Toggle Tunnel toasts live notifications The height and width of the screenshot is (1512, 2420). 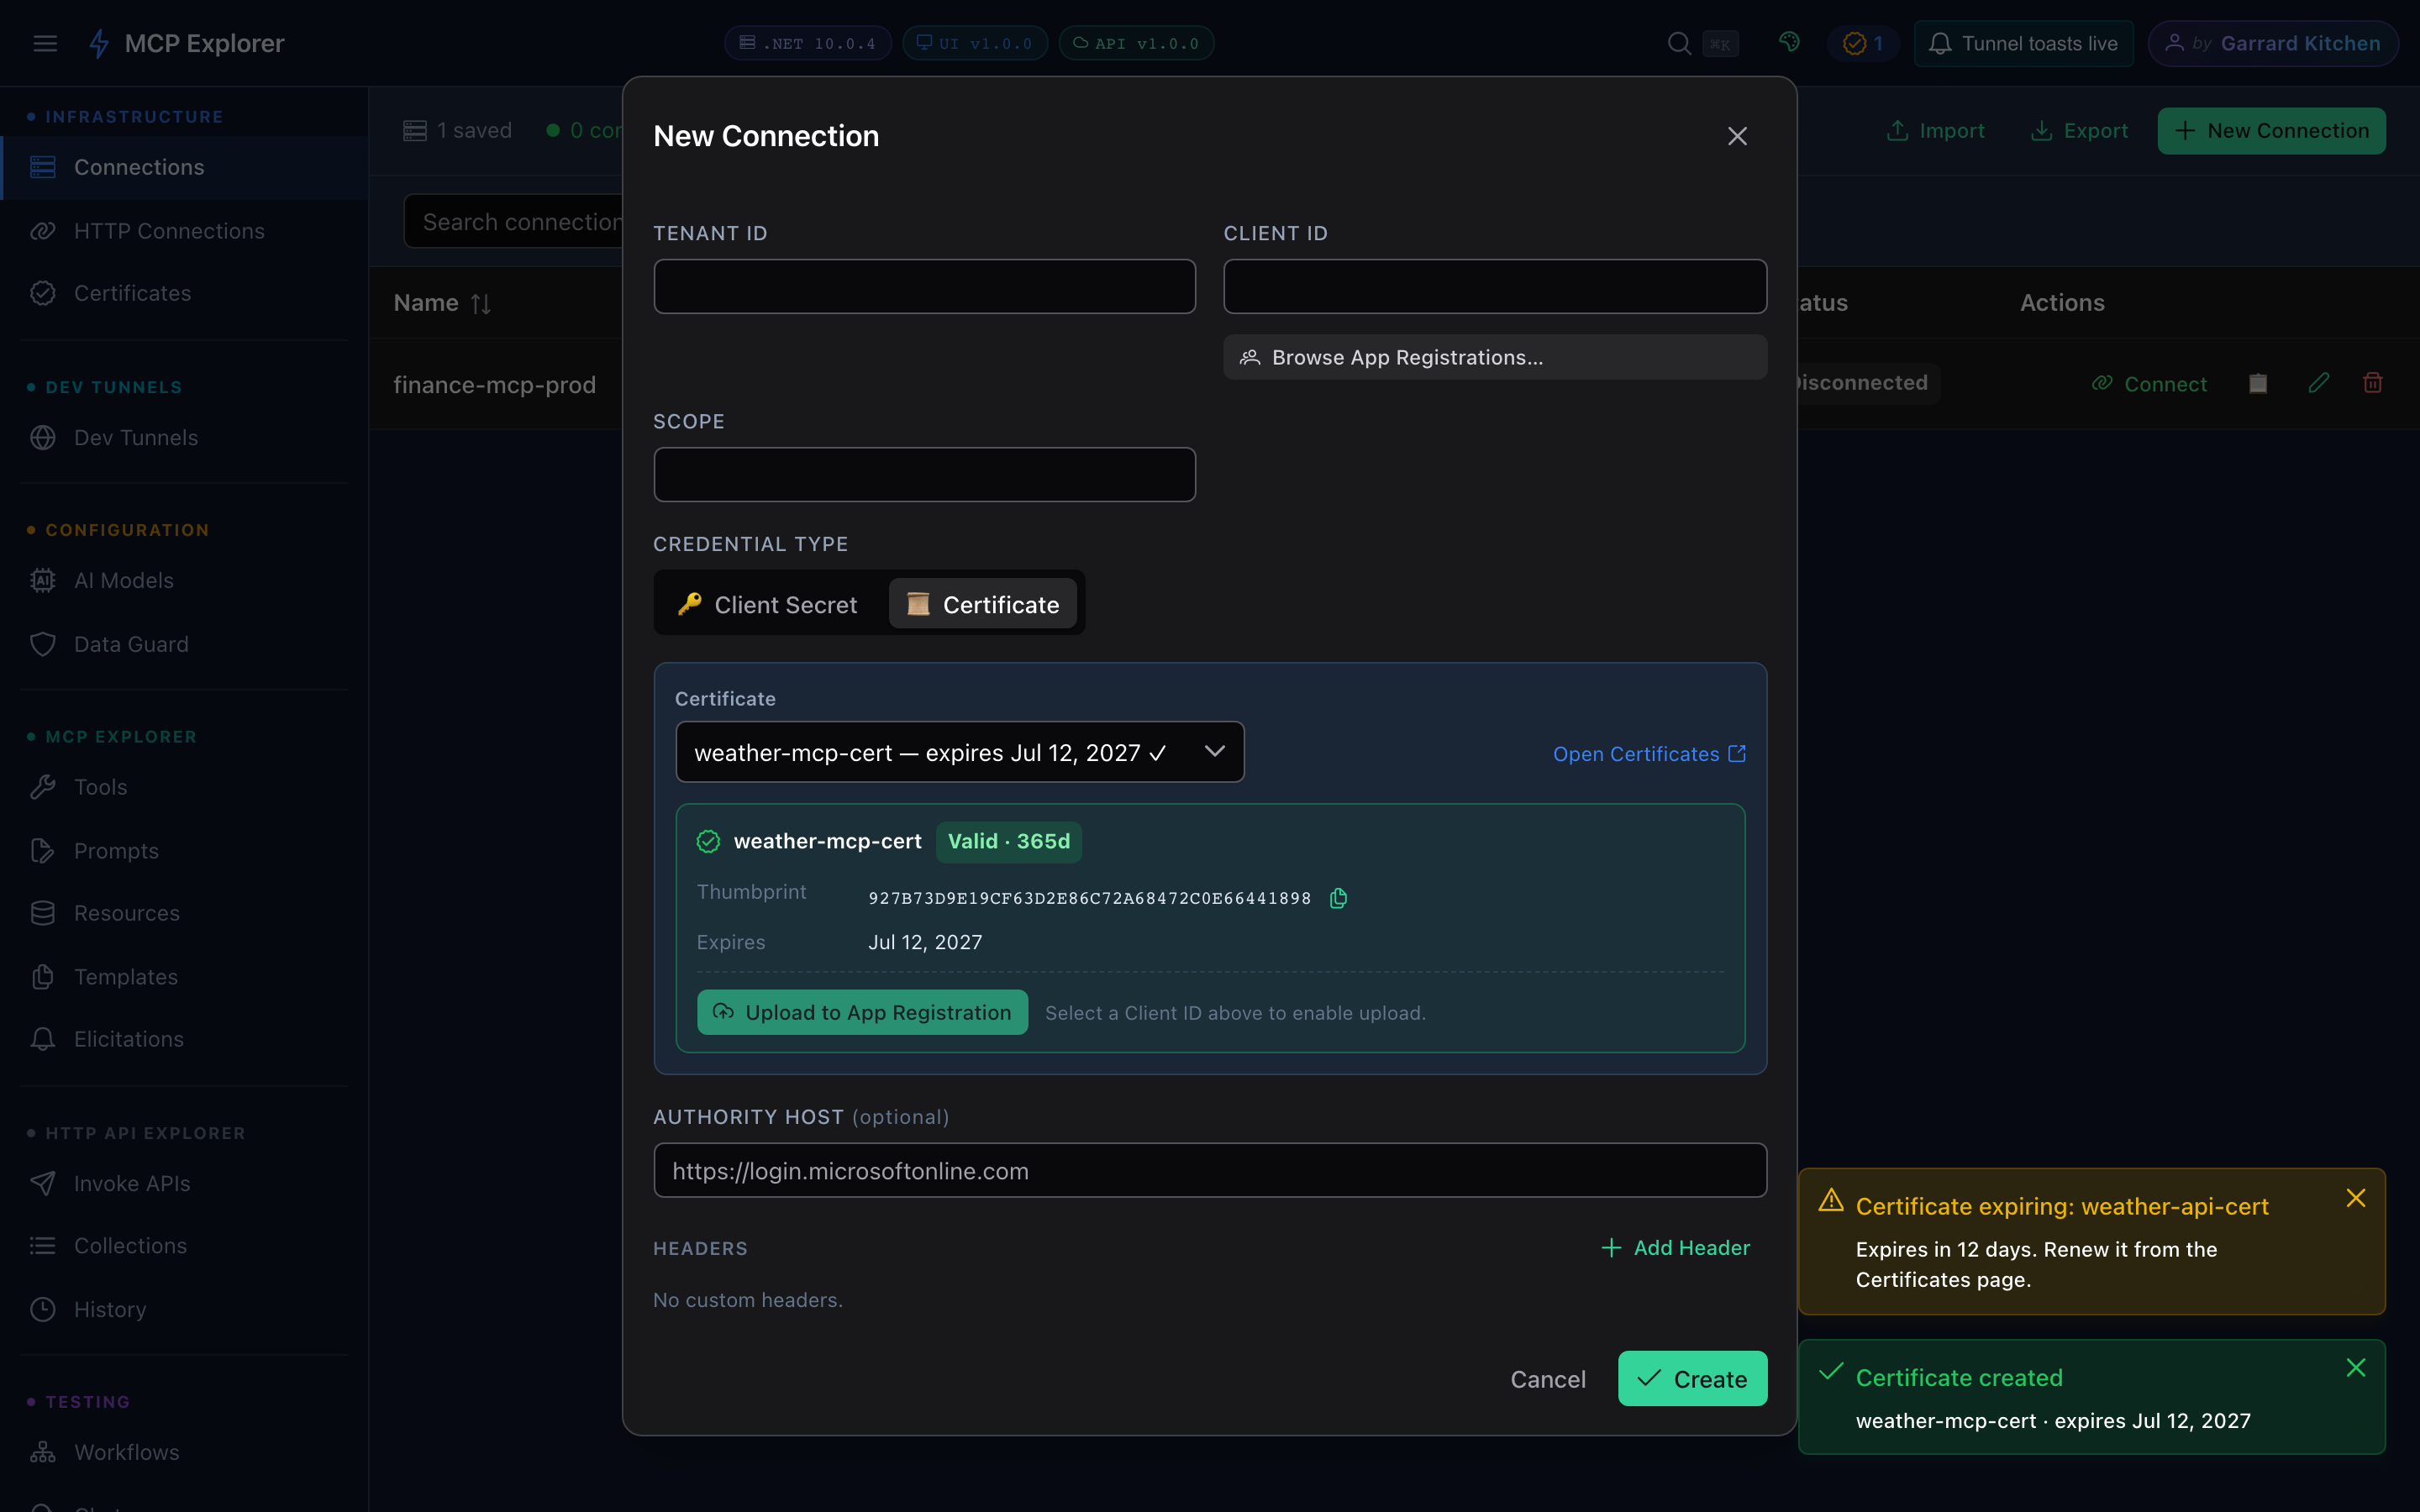pyautogui.click(x=2023, y=43)
